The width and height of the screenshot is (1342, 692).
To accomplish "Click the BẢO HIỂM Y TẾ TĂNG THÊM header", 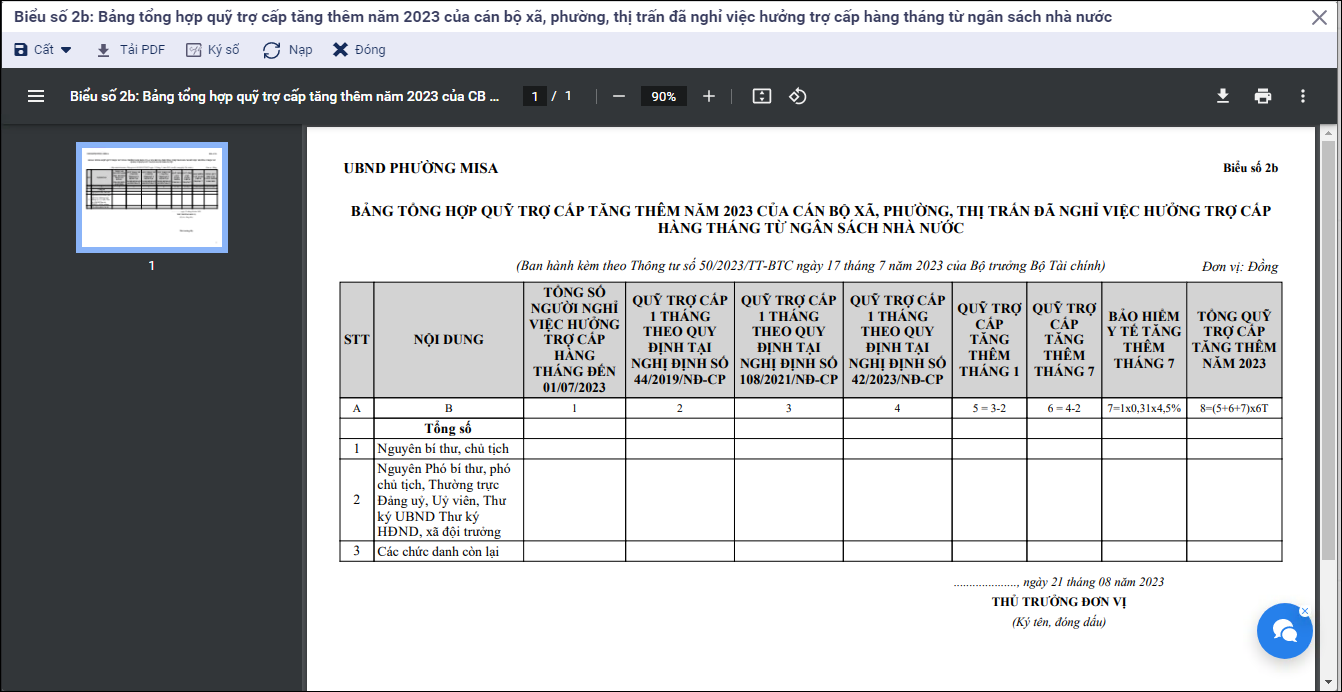I will (x=1144, y=340).
